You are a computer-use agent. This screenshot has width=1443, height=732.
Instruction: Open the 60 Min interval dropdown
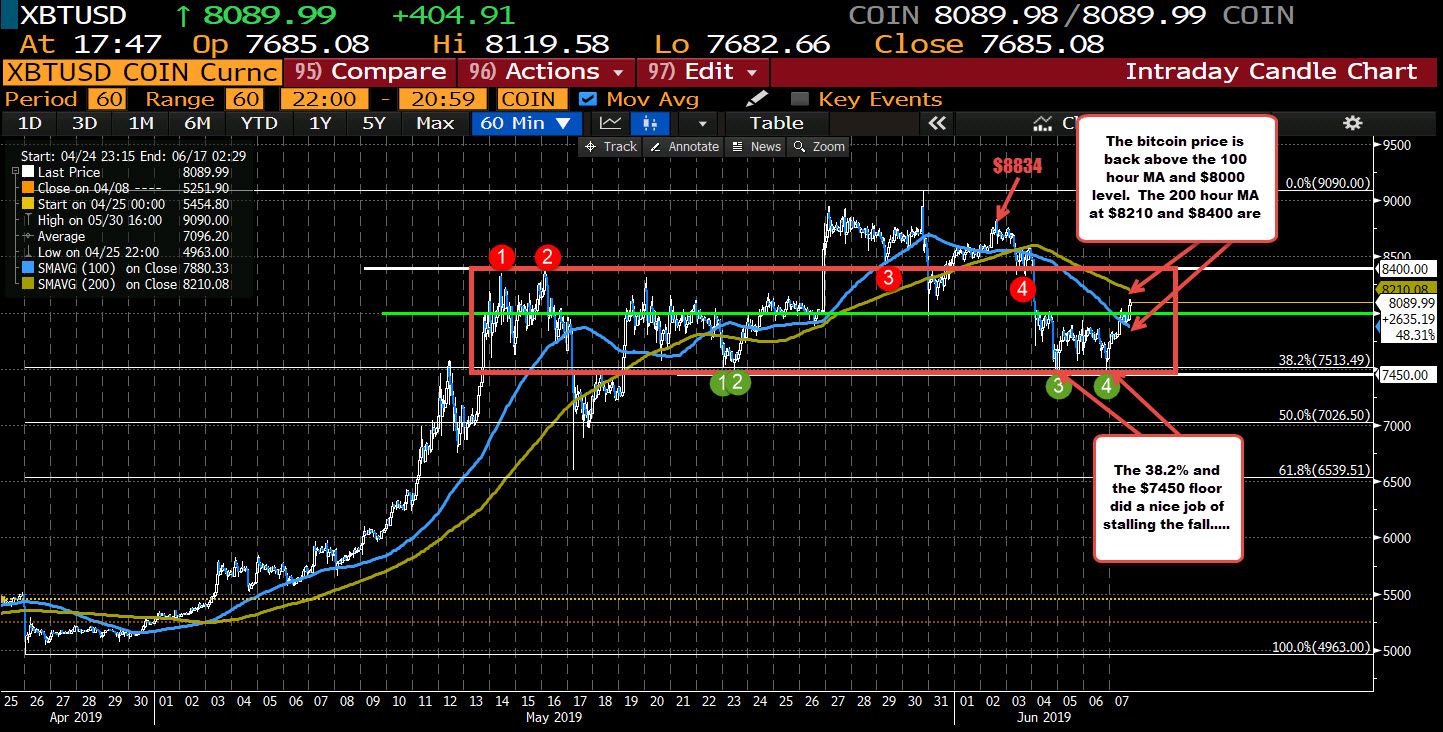click(x=526, y=123)
